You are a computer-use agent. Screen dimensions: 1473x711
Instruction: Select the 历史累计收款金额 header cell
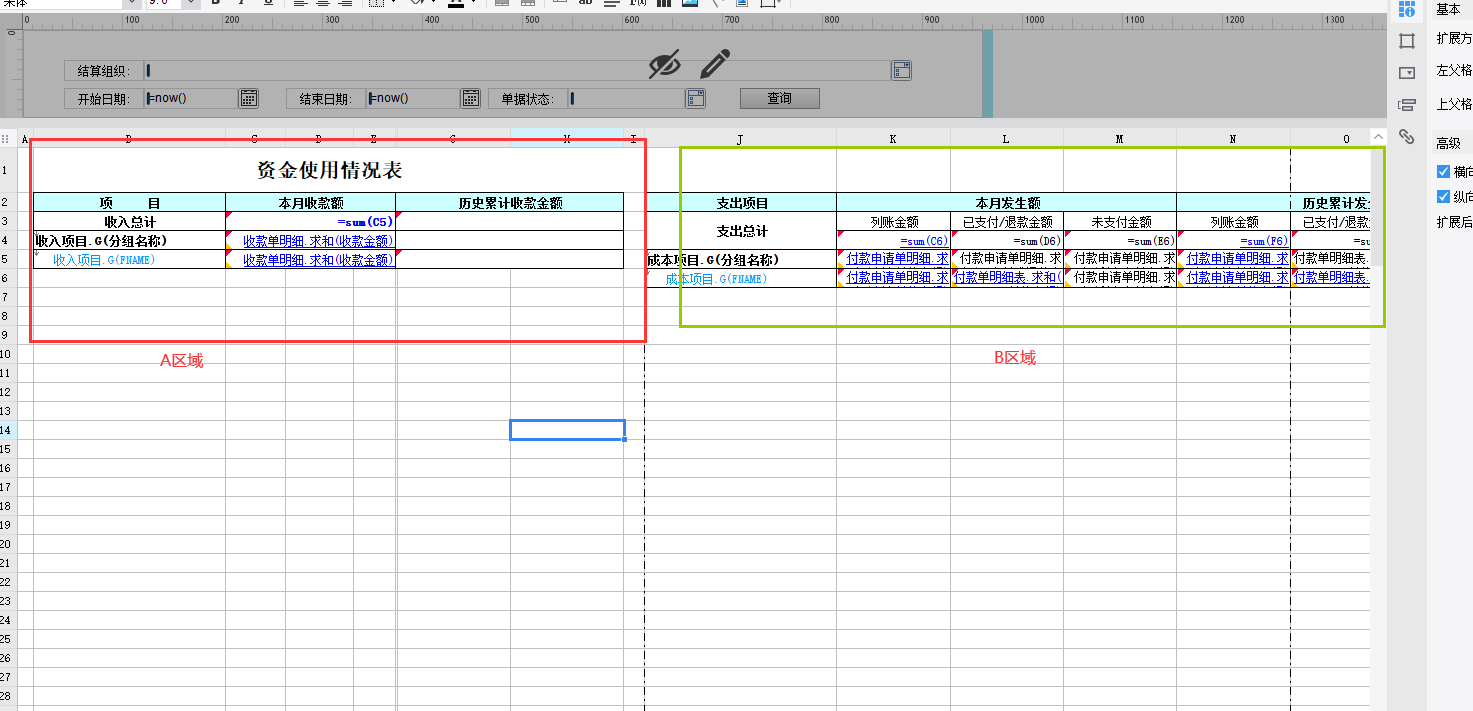pos(510,203)
